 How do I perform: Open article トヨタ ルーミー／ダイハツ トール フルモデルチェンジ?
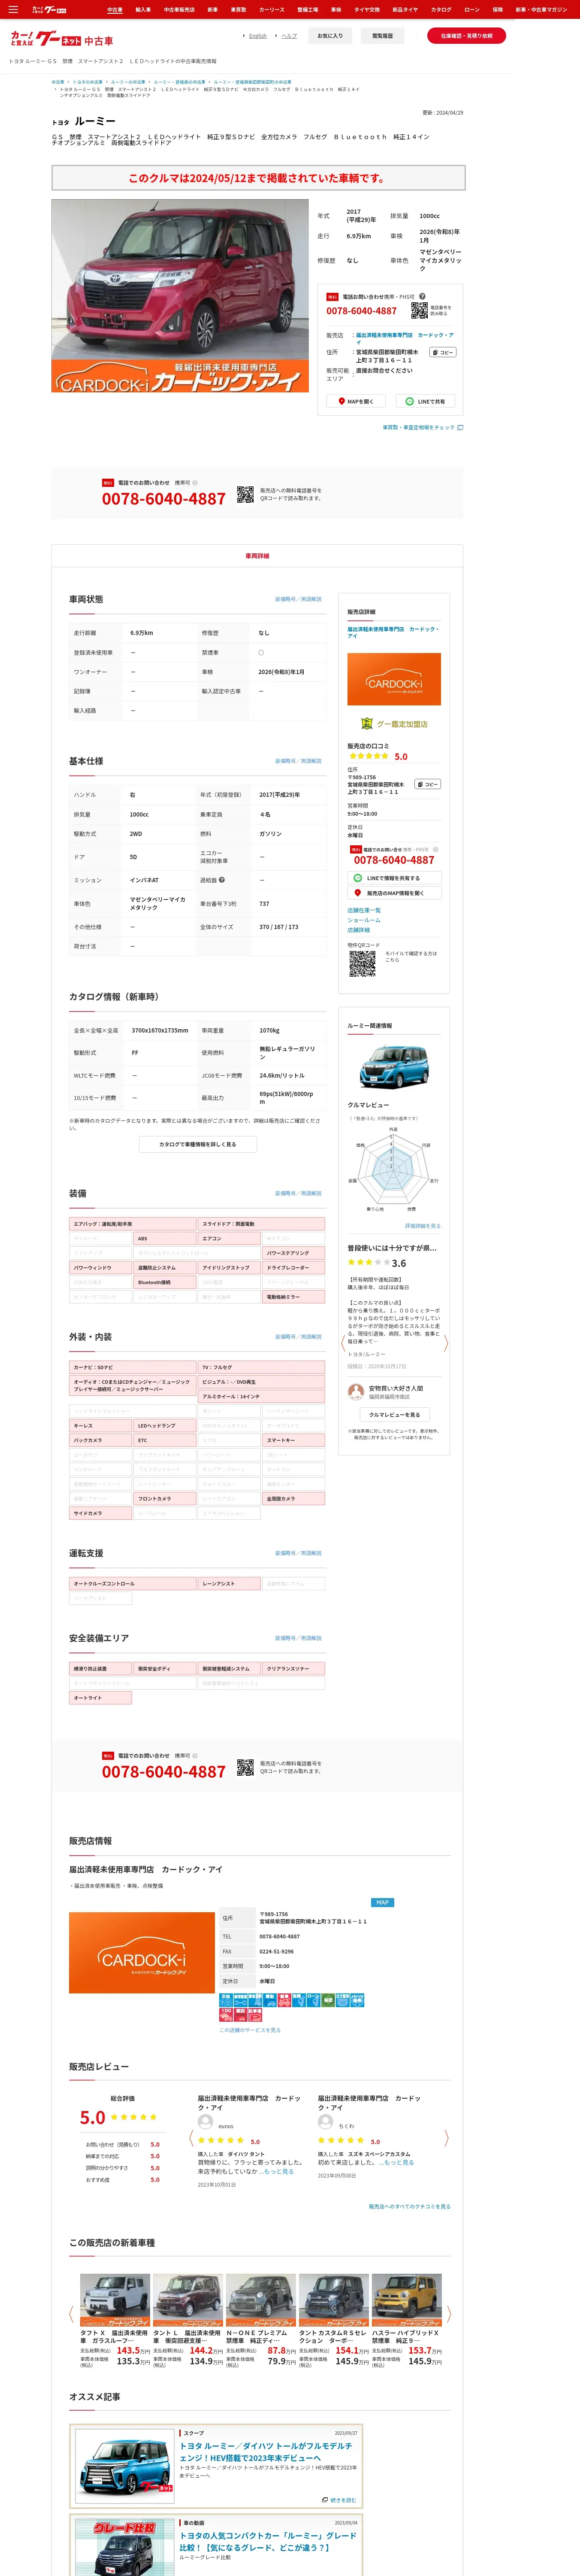[x=266, y=2451]
